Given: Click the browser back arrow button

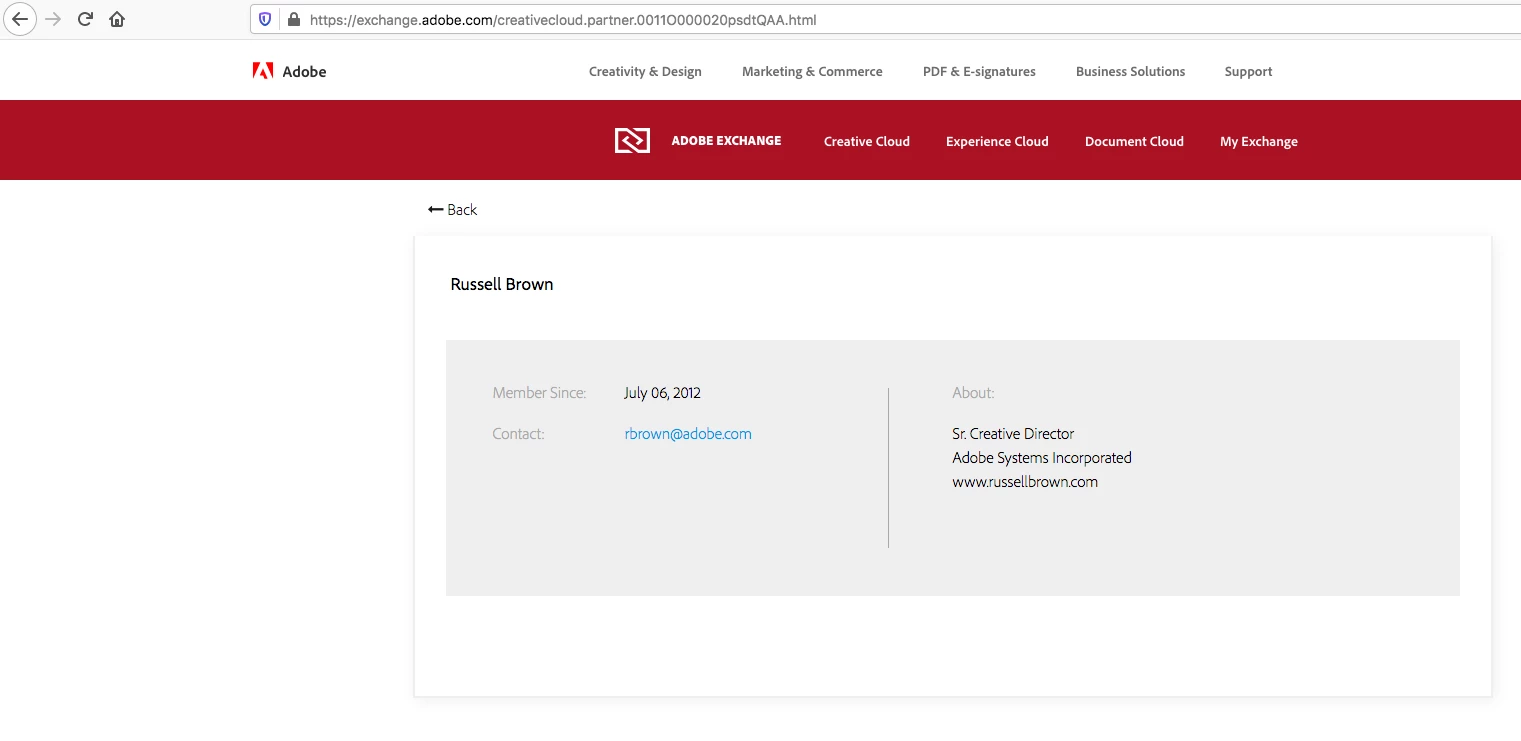Looking at the screenshot, I should click(20, 19).
